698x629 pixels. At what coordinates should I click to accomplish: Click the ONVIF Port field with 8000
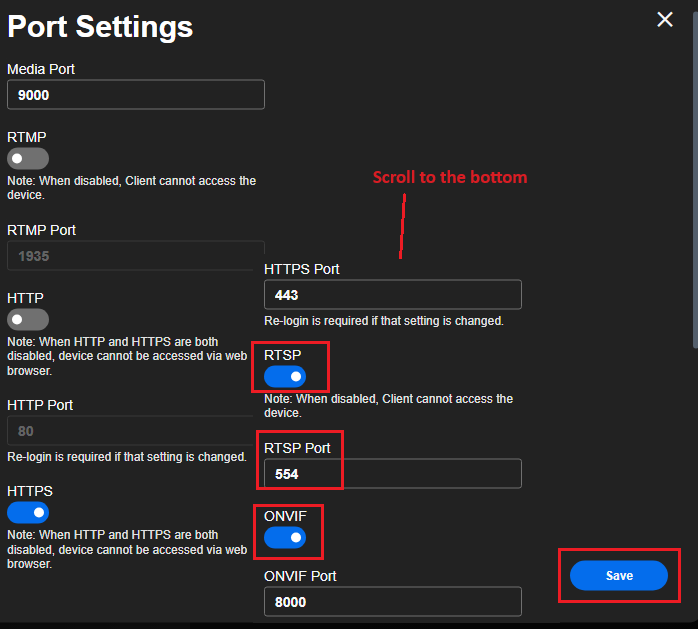[392, 602]
